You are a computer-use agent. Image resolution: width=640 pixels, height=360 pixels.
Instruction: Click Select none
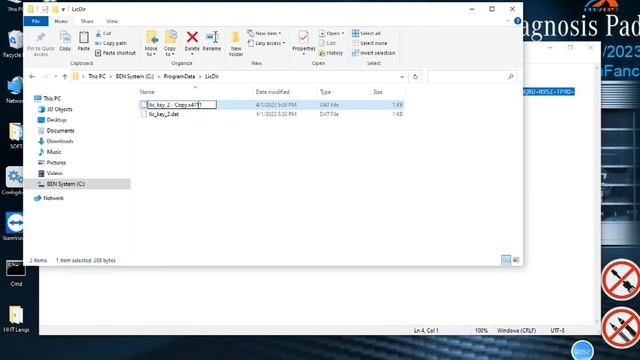[x=369, y=43]
